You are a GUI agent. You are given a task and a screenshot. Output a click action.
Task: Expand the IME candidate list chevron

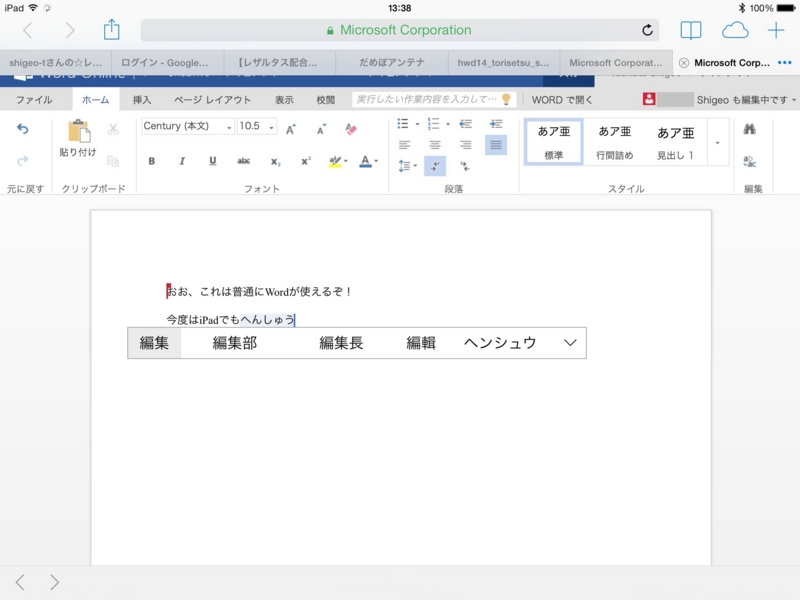click(570, 342)
